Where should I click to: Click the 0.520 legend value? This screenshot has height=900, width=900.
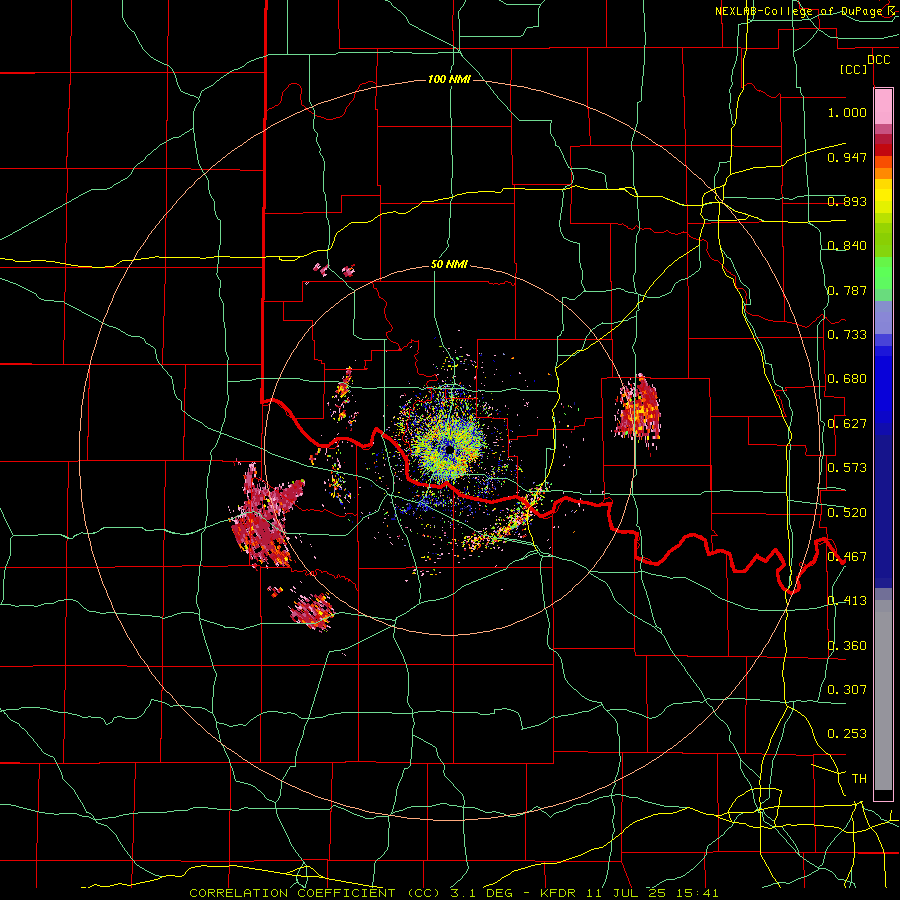[847, 513]
